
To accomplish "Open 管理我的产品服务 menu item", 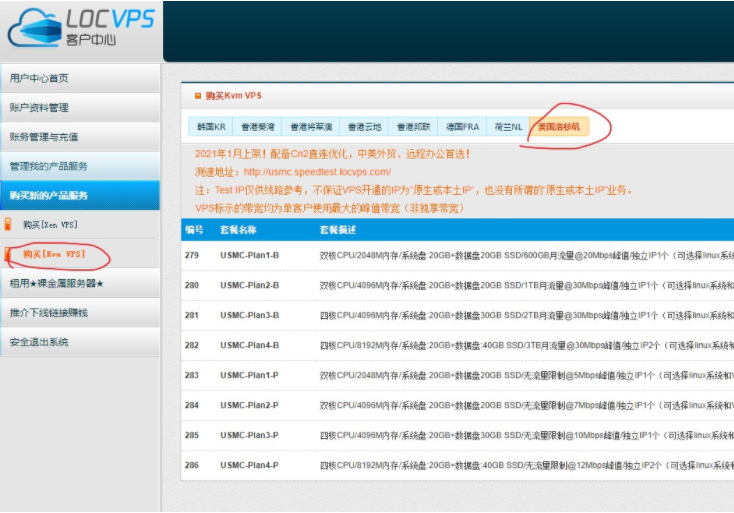I will click(x=80, y=166).
